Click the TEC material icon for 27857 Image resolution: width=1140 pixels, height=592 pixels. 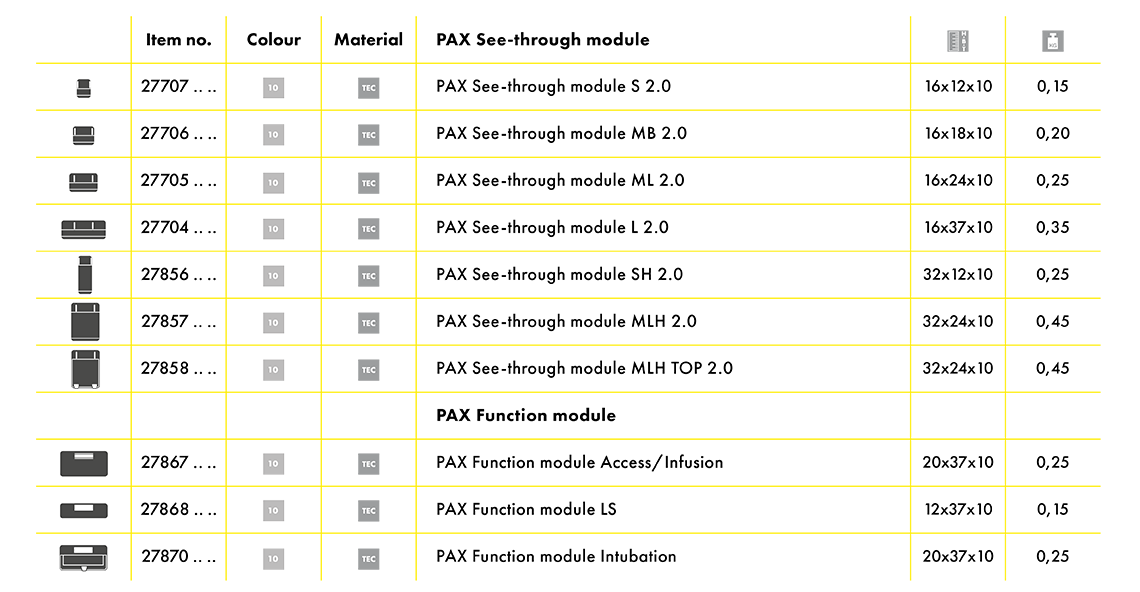369,323
